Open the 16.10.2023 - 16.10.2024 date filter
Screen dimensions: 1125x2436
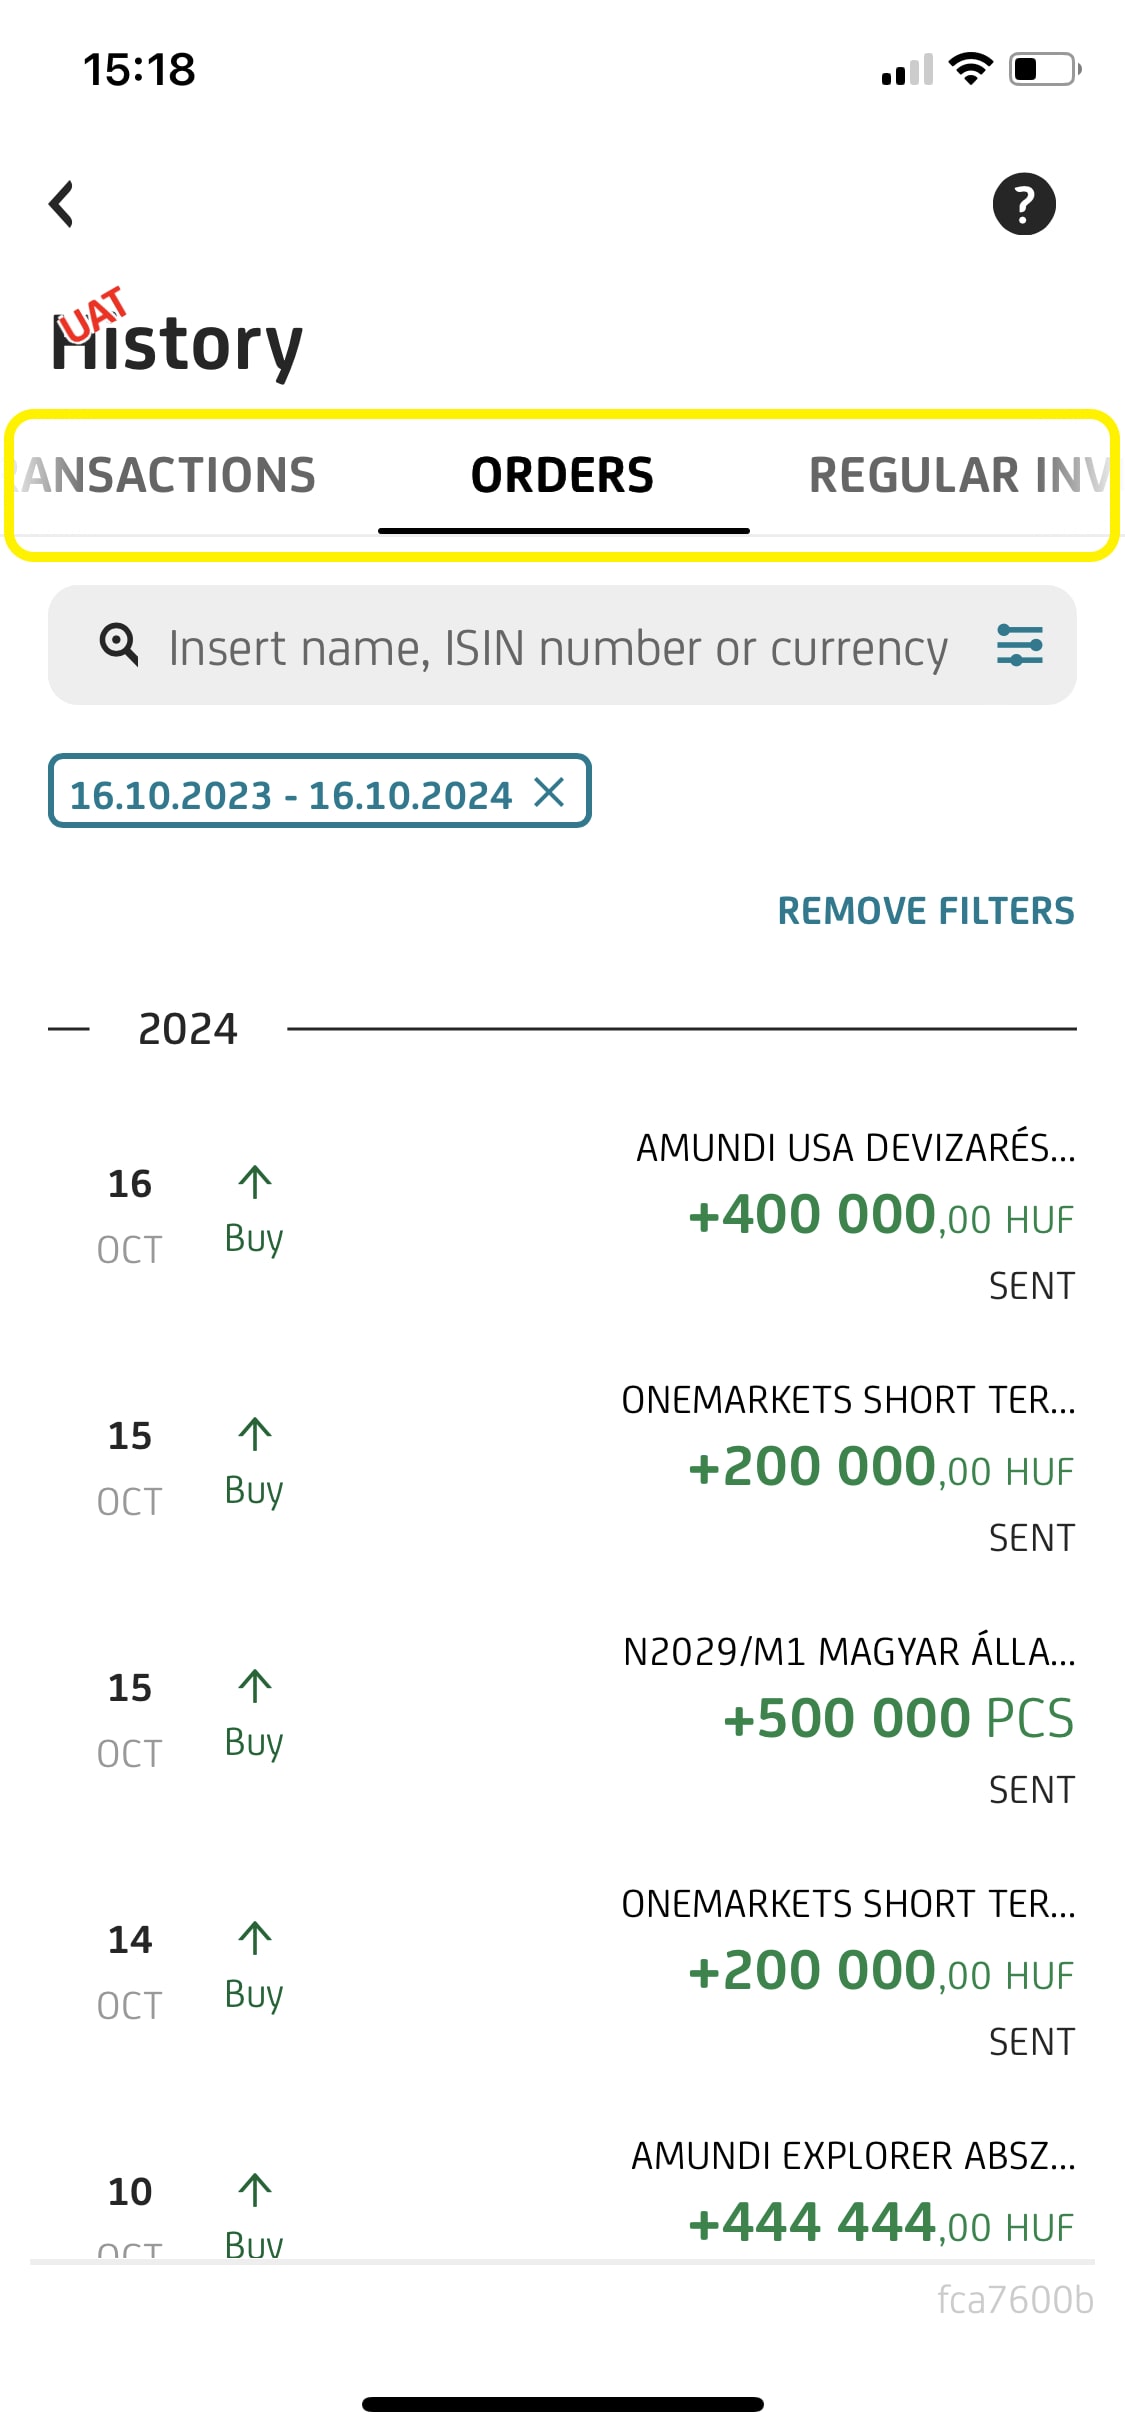pos(290,795)
